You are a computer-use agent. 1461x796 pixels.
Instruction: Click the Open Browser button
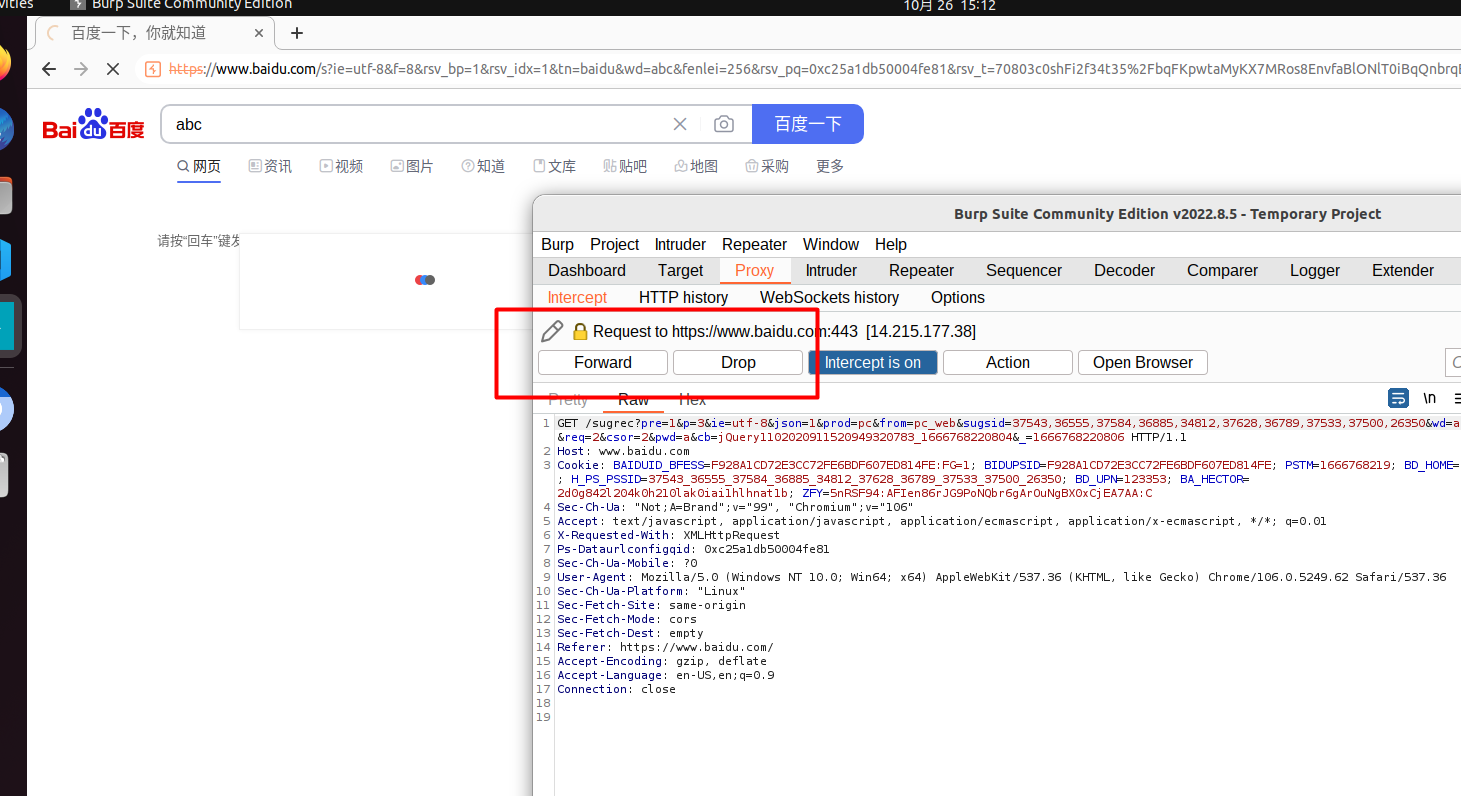pos(1143,362)
